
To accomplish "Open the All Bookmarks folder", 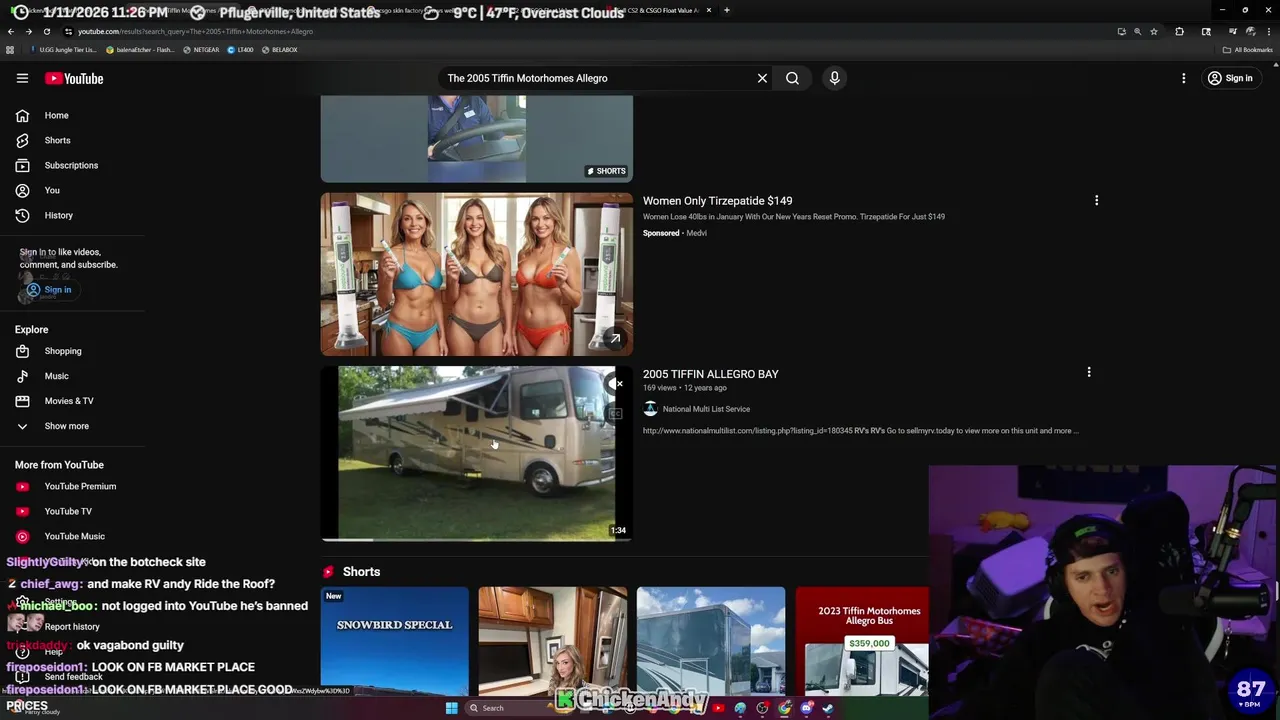I will (1248, 49).
